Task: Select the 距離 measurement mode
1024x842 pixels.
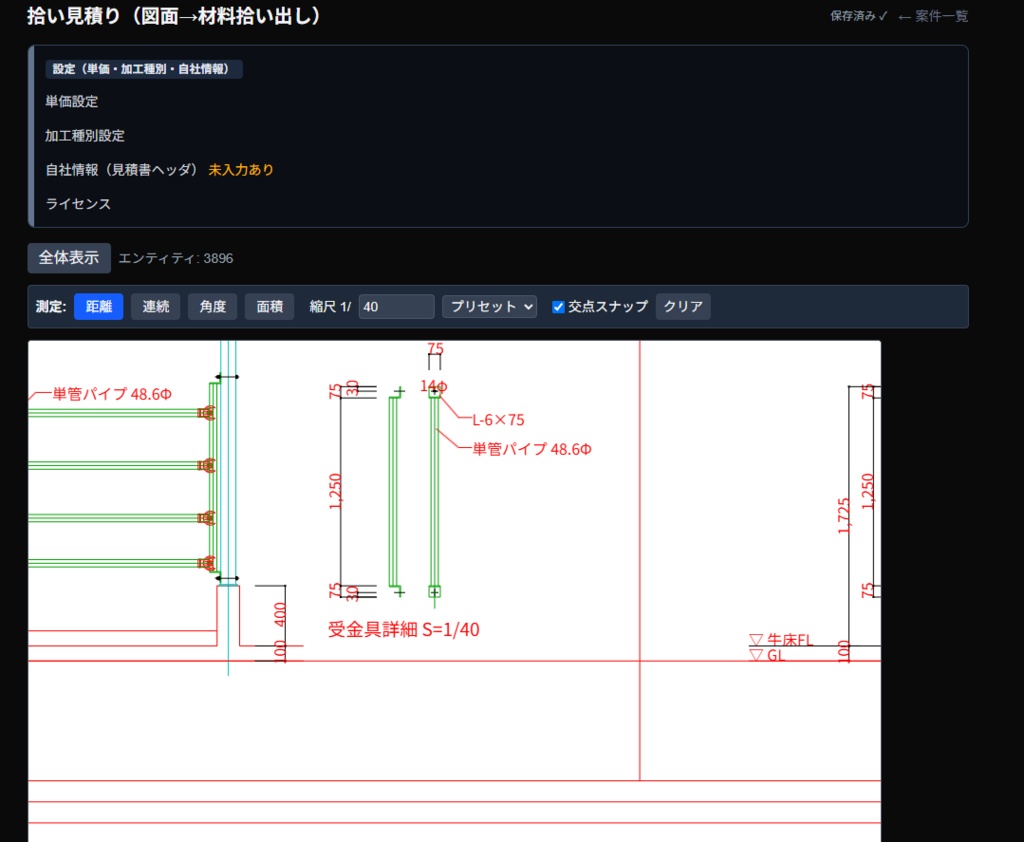Action: tap(99, 306)
